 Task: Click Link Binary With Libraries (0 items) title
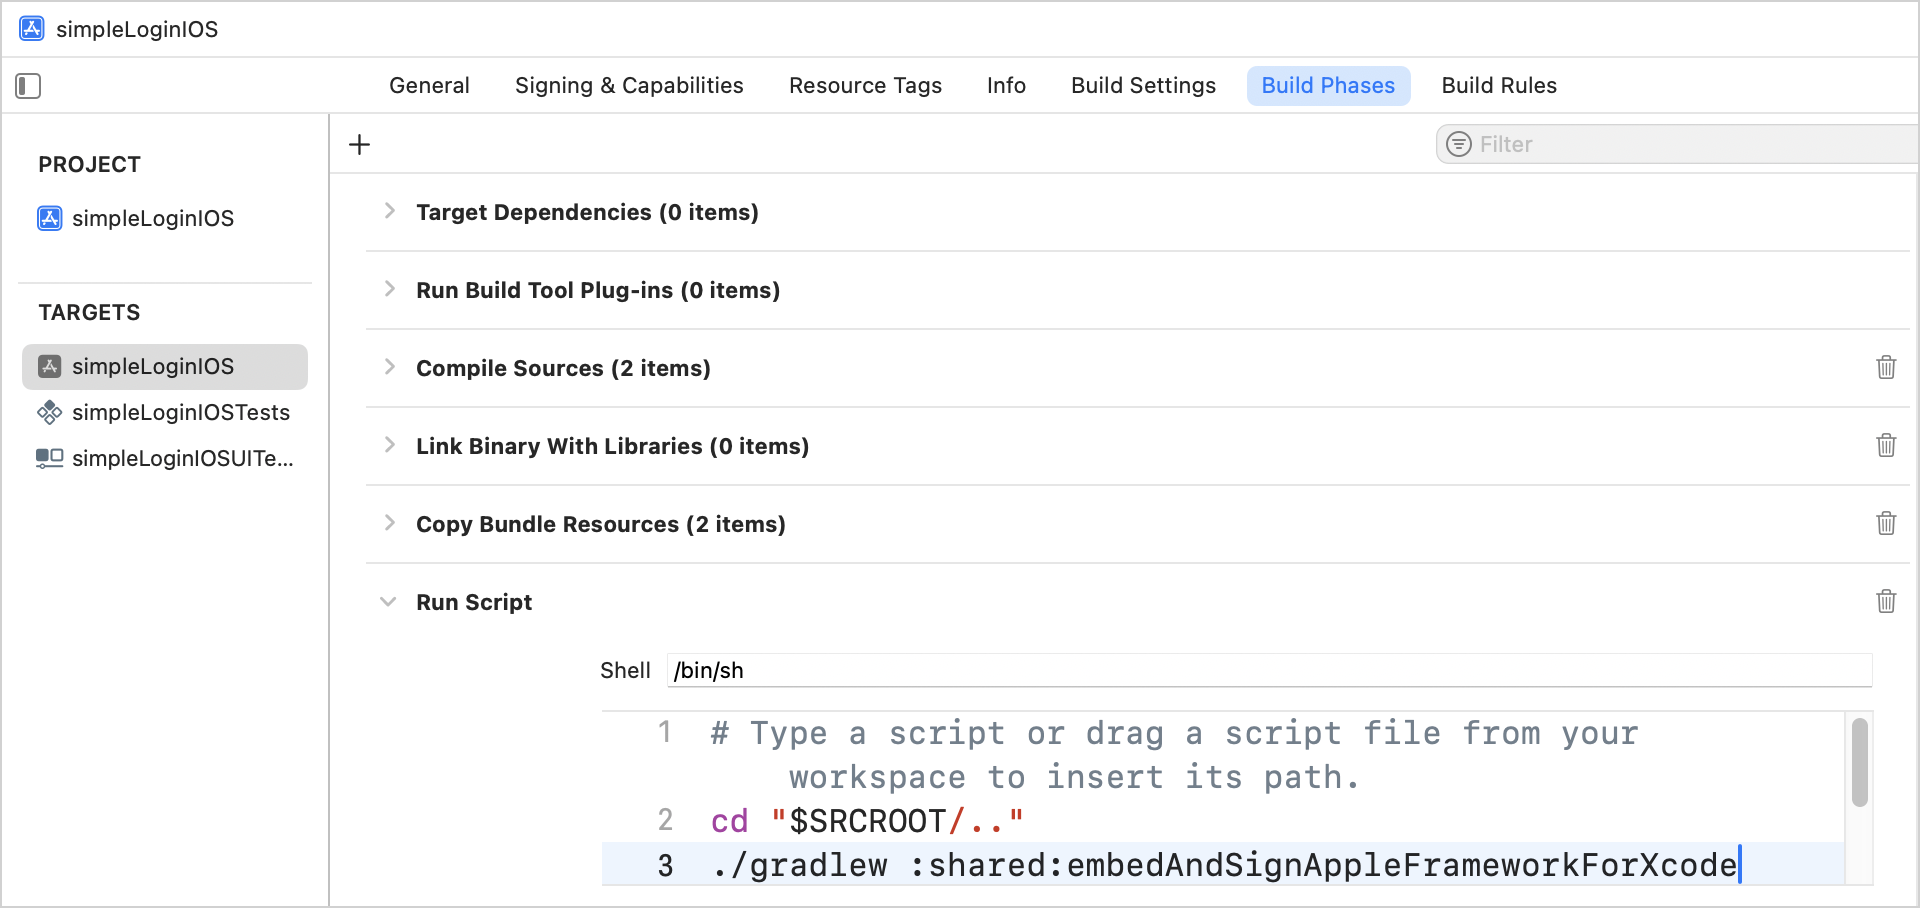click(x=612, y=446)
